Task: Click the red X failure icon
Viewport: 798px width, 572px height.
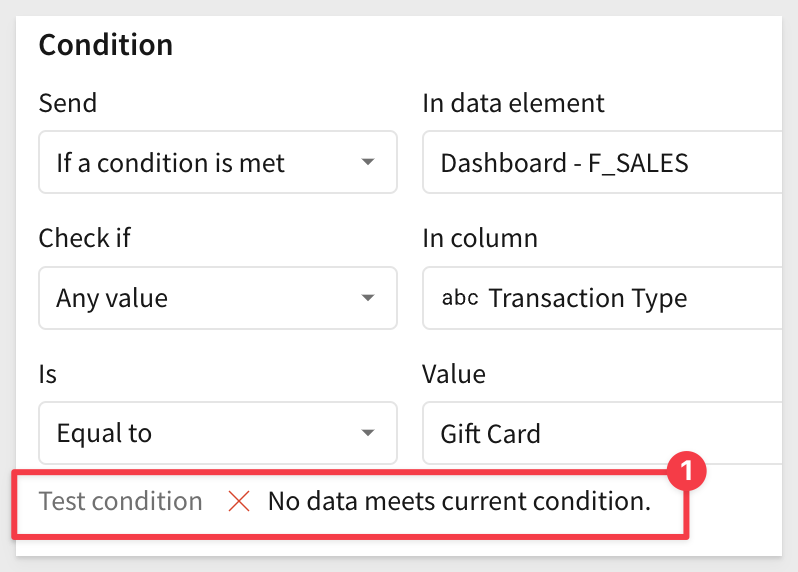Action: tap(239, 501)
